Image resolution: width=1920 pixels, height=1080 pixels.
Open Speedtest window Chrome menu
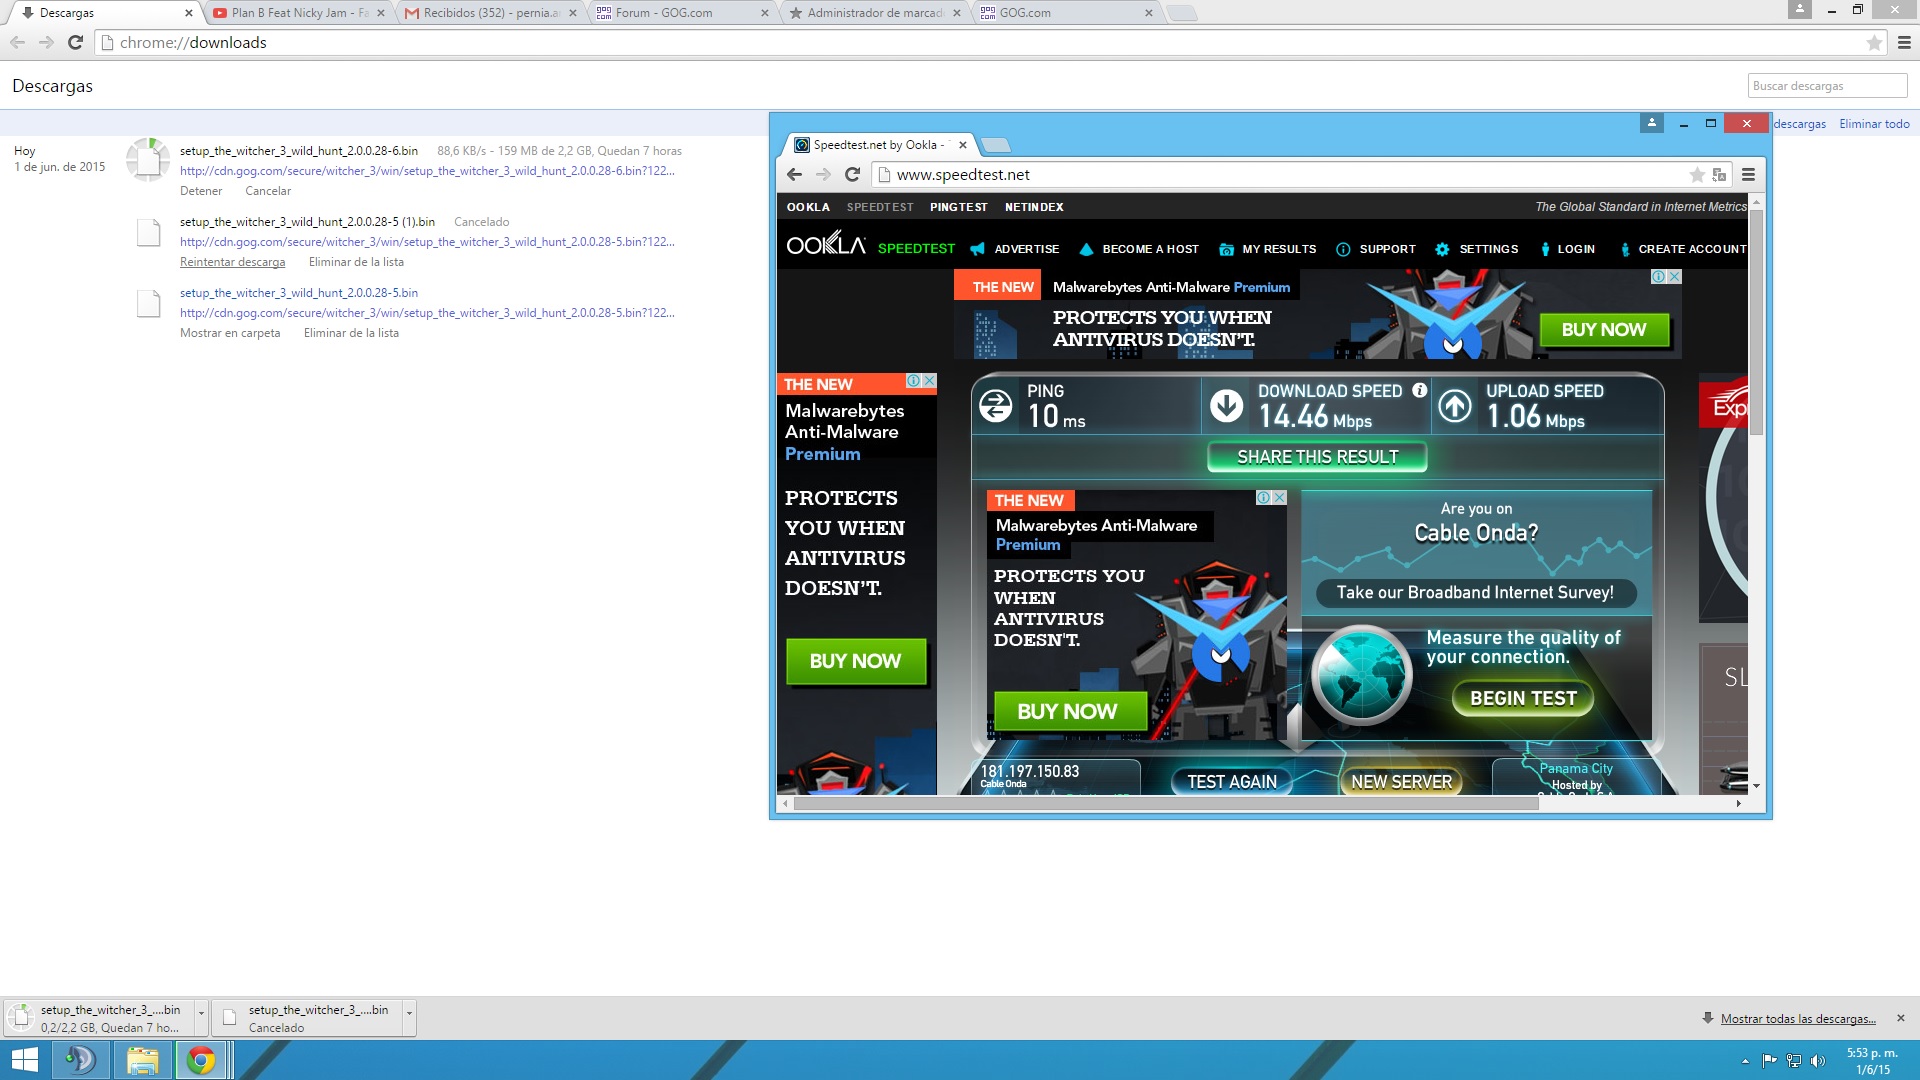1748,174
